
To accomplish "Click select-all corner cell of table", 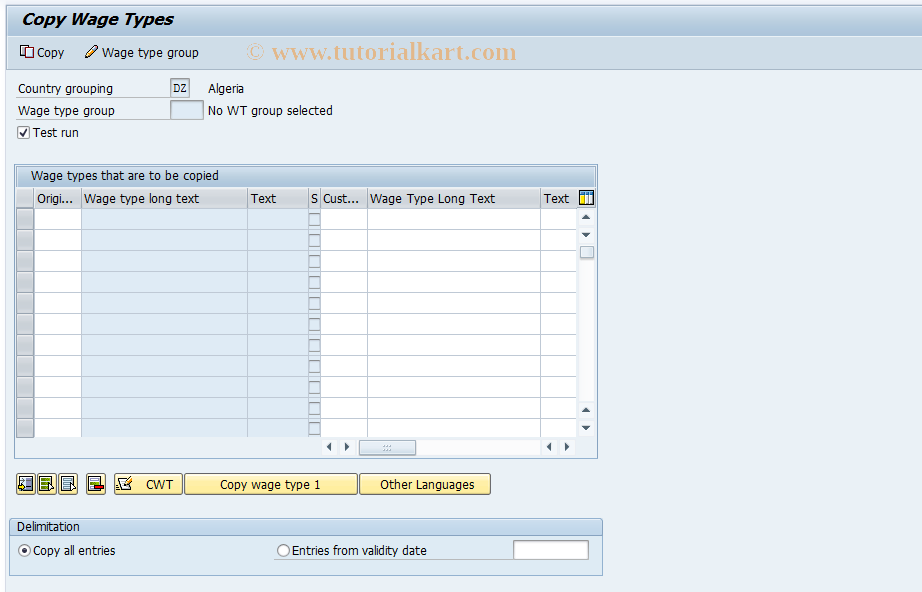I will 25,199.
